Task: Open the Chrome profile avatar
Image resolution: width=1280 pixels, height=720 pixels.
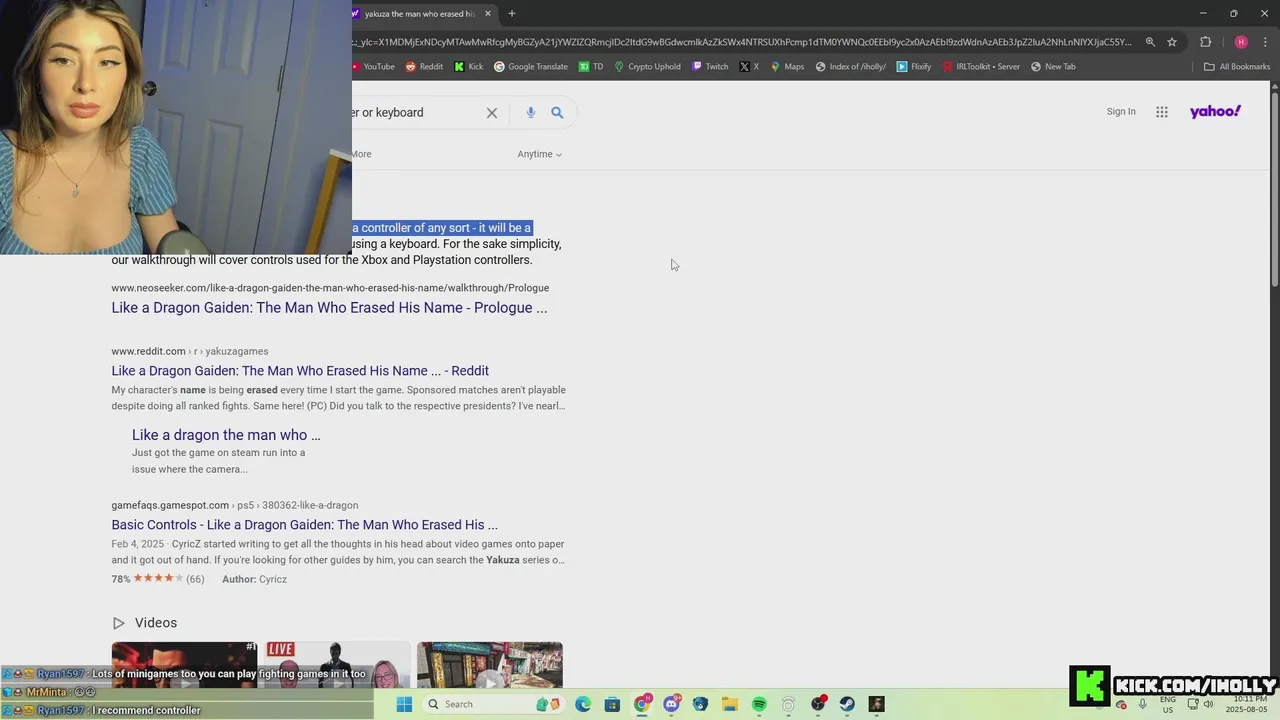Action: [1241, 42]
